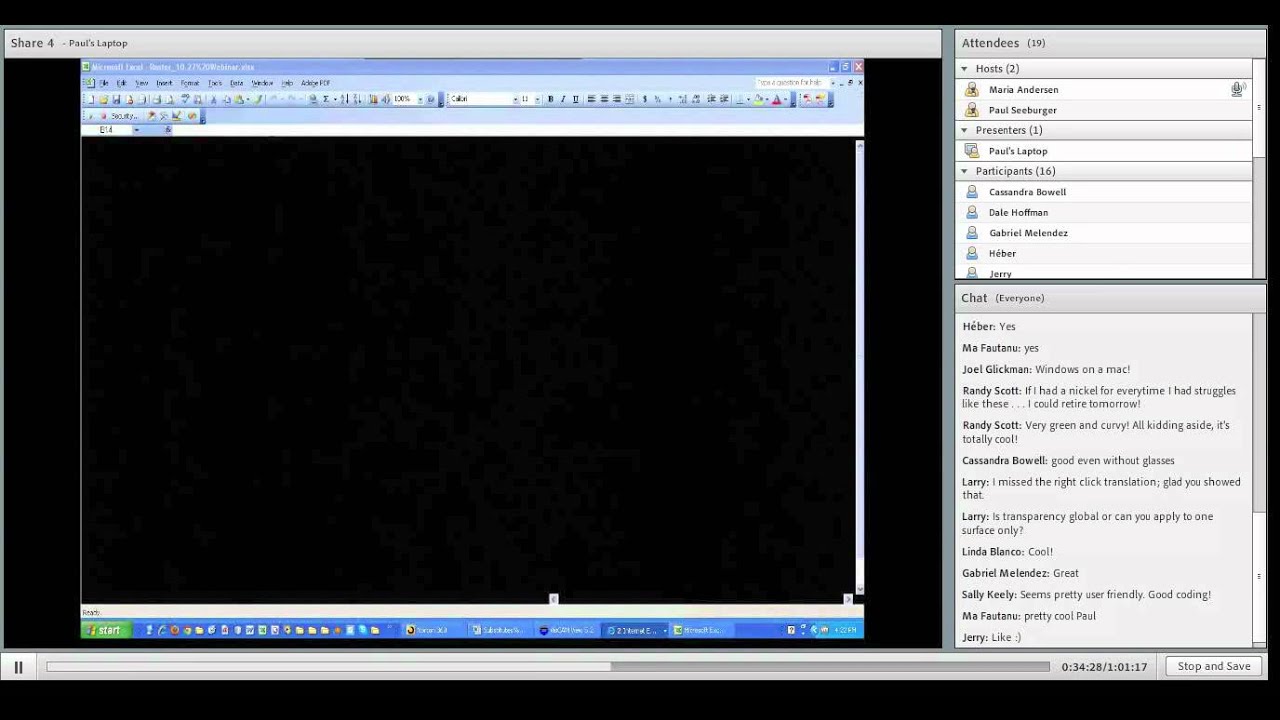Click the Sort Ascending icon
The width and height of the screenshot is (1280, 720).
tap(343, 99)
